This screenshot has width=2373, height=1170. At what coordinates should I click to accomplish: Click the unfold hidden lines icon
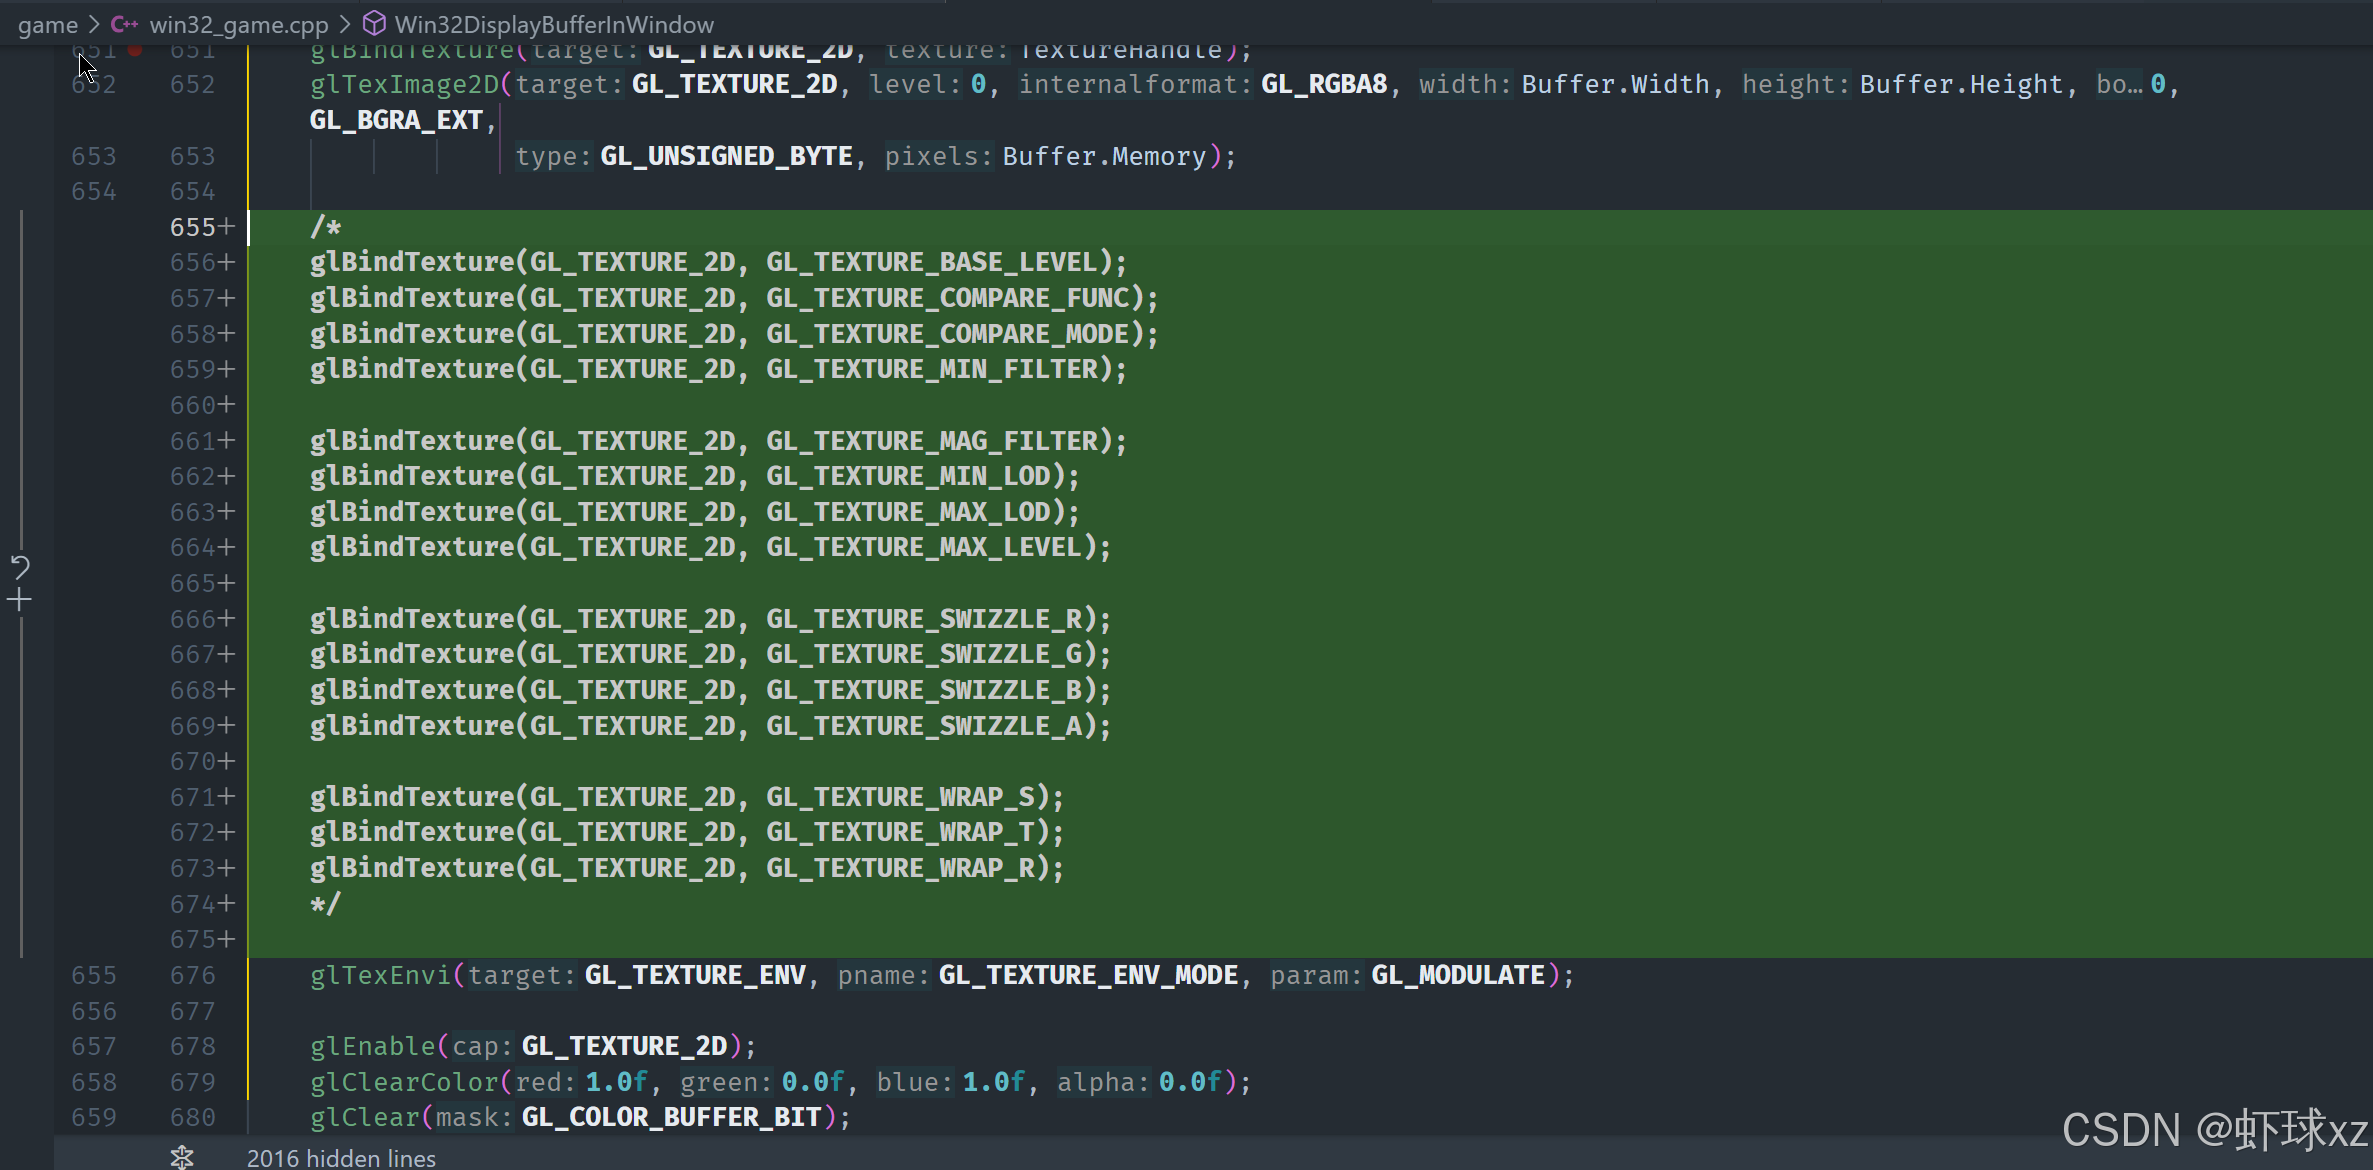tap(181, 1157)
